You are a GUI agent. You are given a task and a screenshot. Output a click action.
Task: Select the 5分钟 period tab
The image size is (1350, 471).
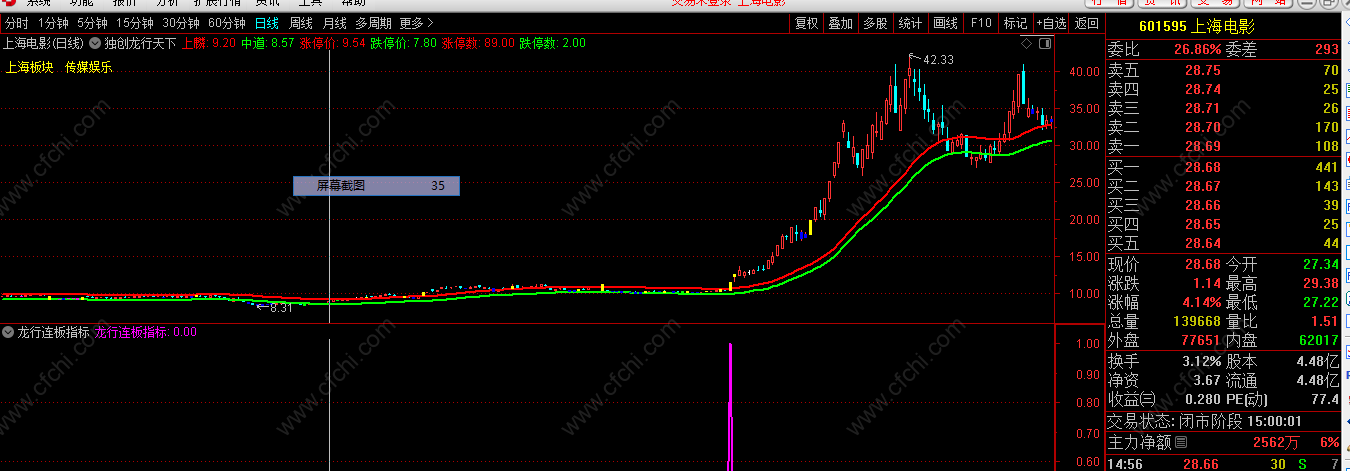point(92,23)
